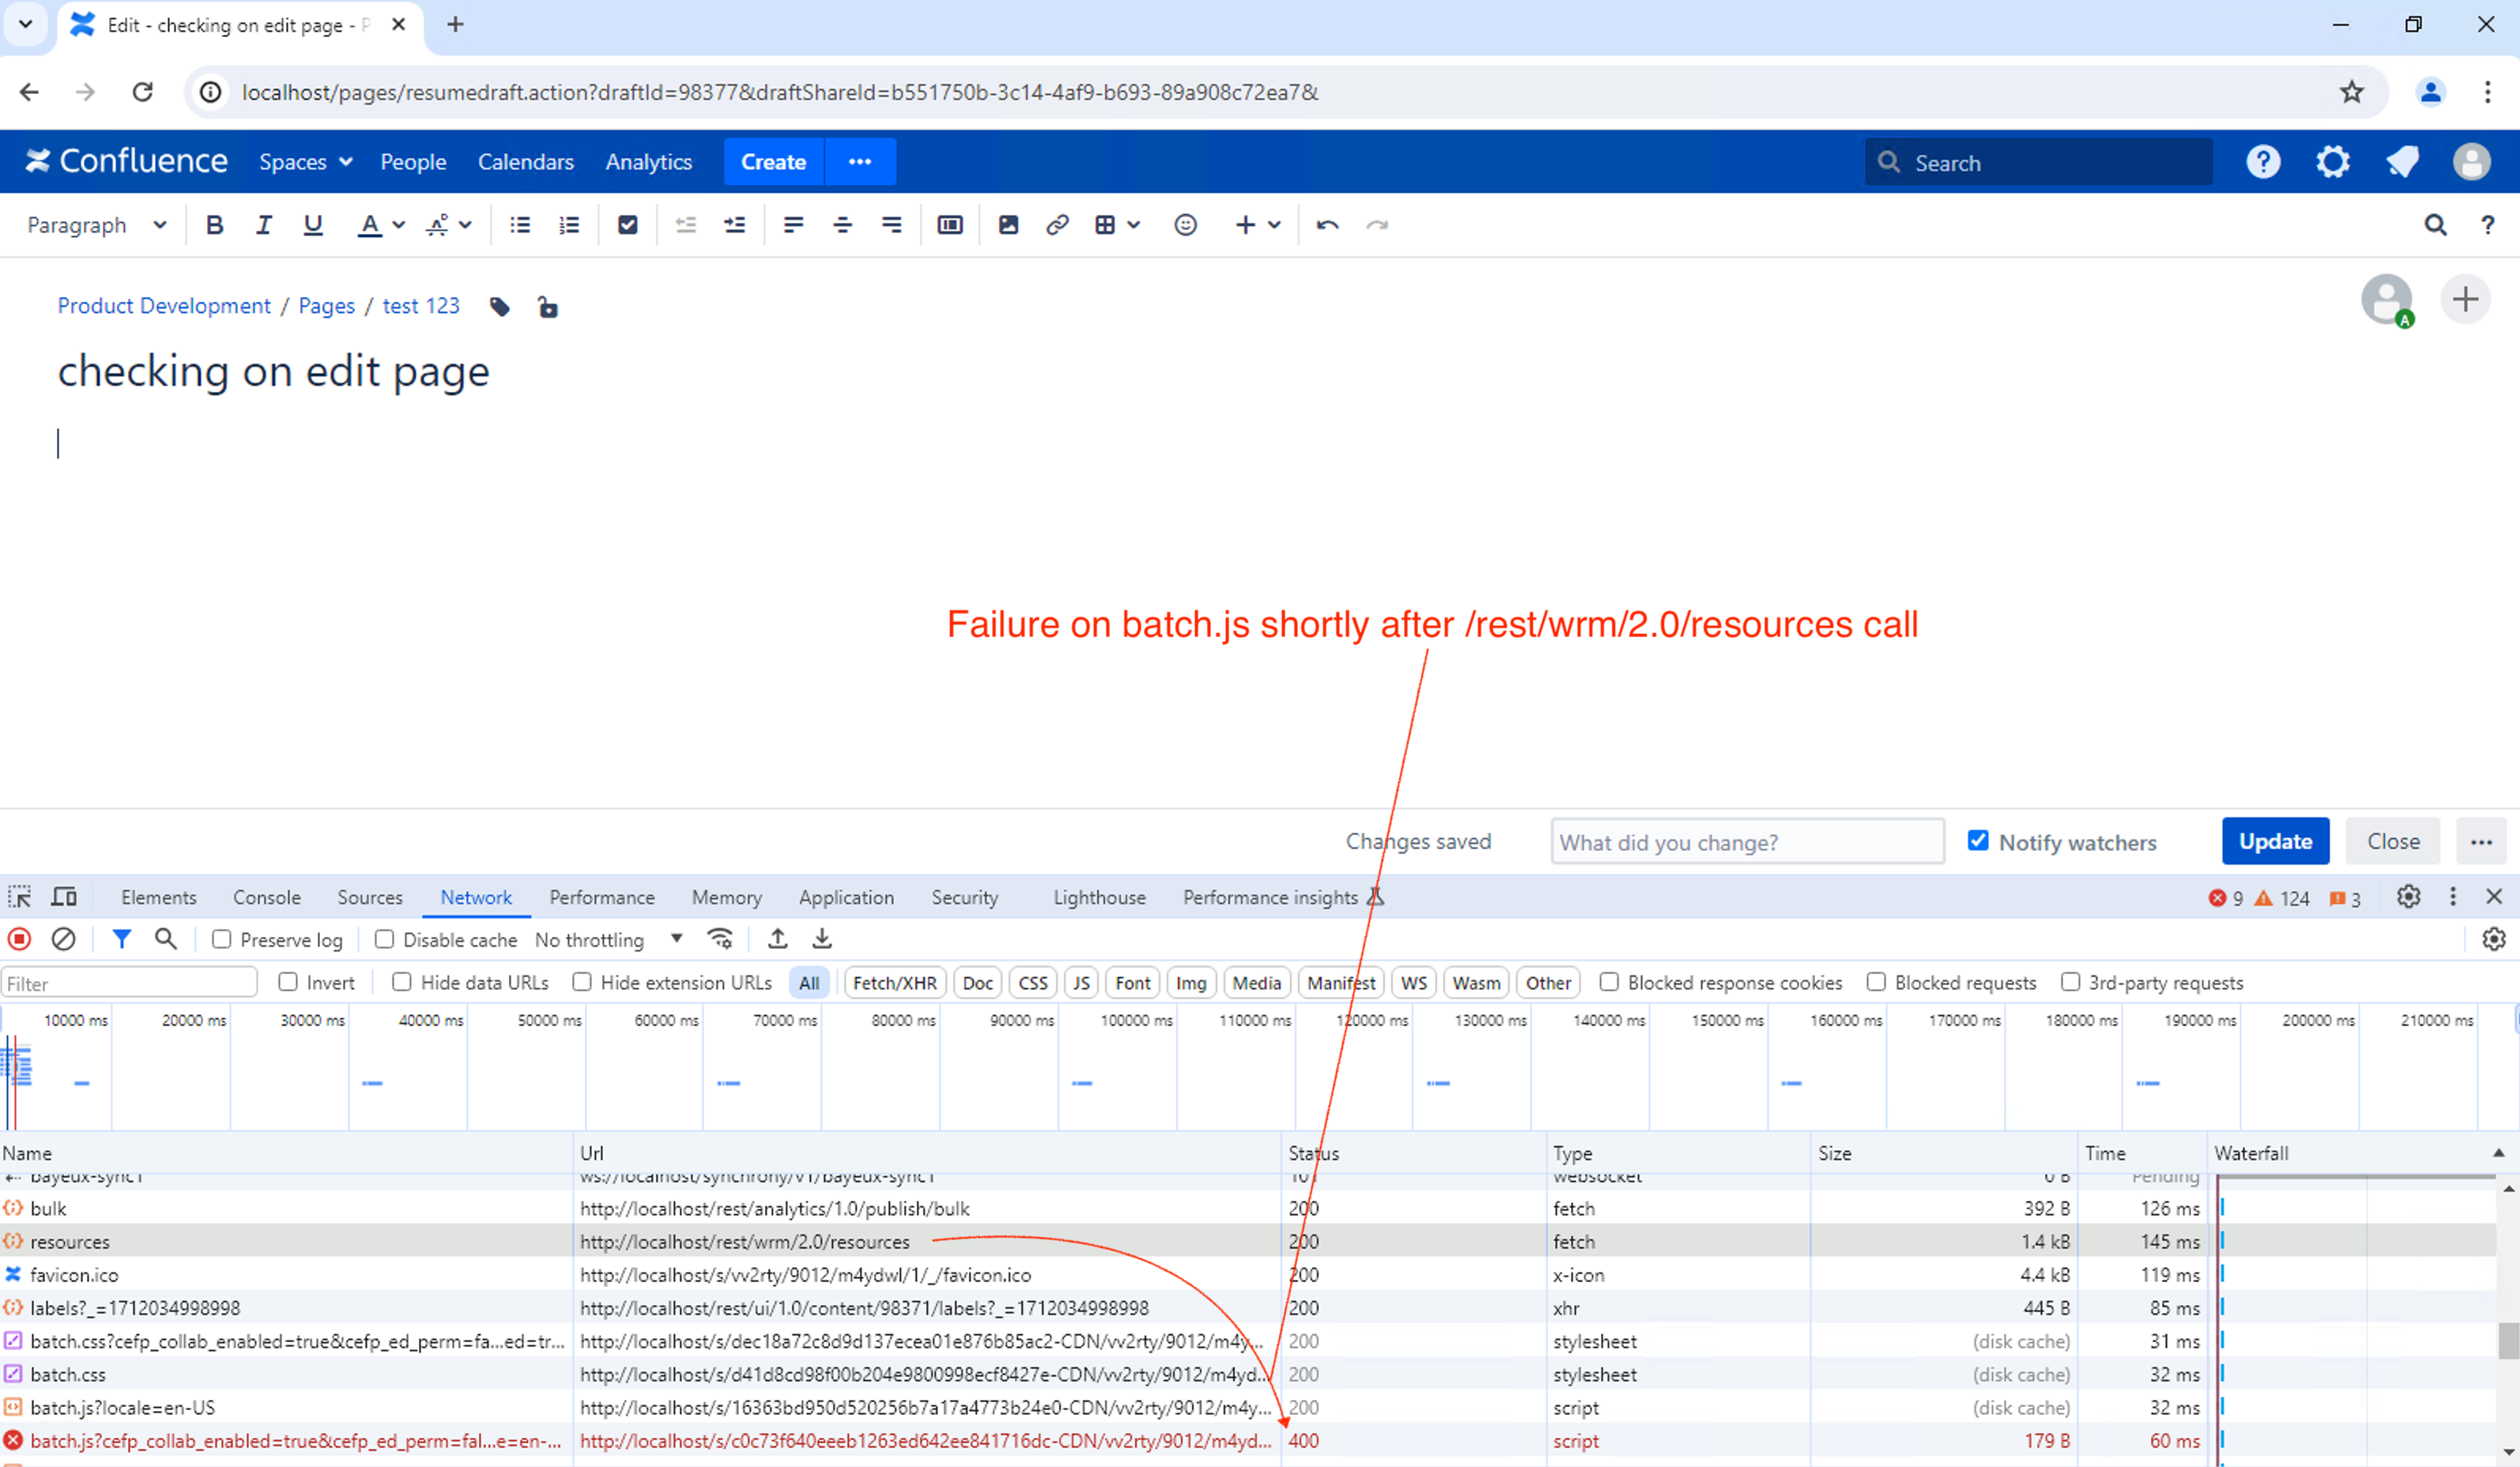
Task: Edit page labels tag icon
Action: pos(500,307)
